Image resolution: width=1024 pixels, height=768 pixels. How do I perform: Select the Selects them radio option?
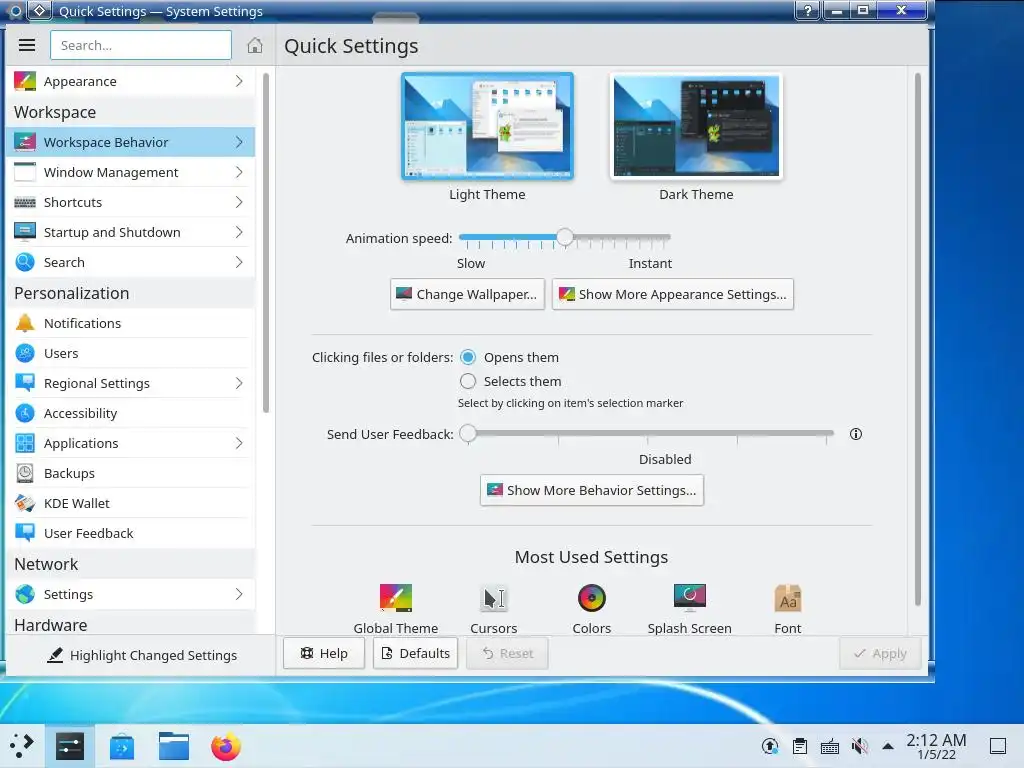[x=468, y=381]
